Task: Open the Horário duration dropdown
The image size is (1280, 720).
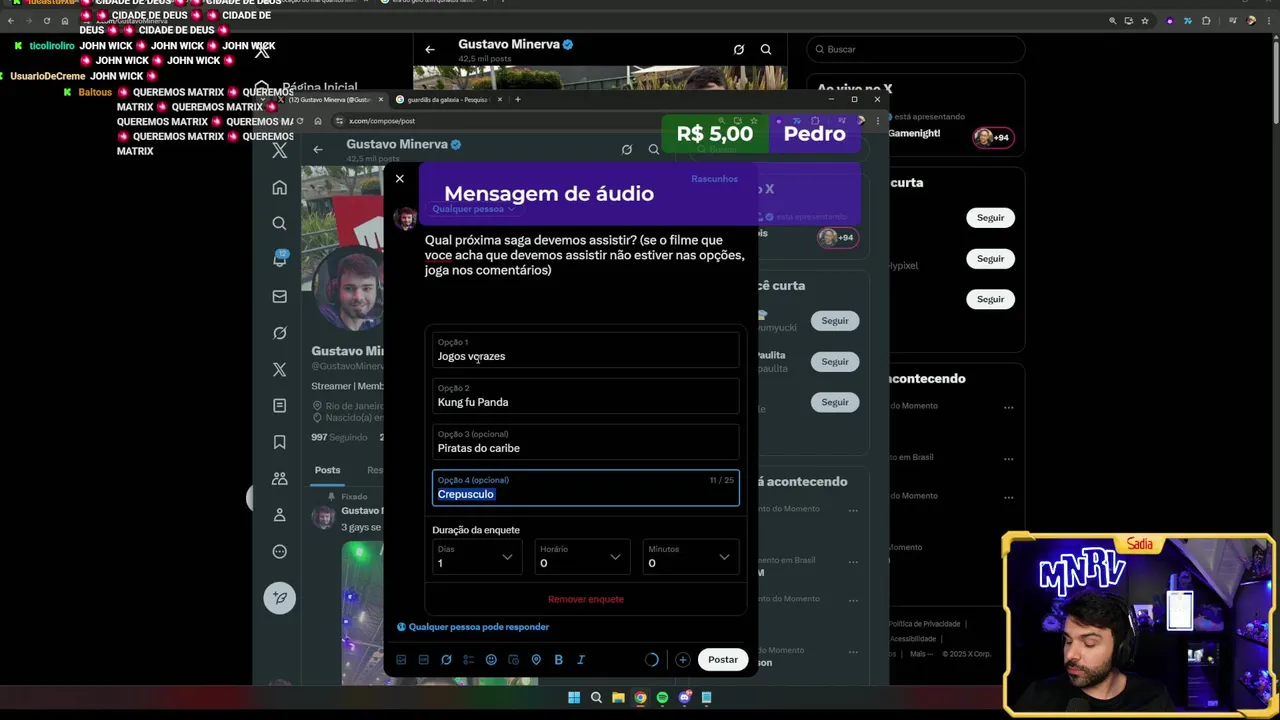Action: tap(582, 557)
